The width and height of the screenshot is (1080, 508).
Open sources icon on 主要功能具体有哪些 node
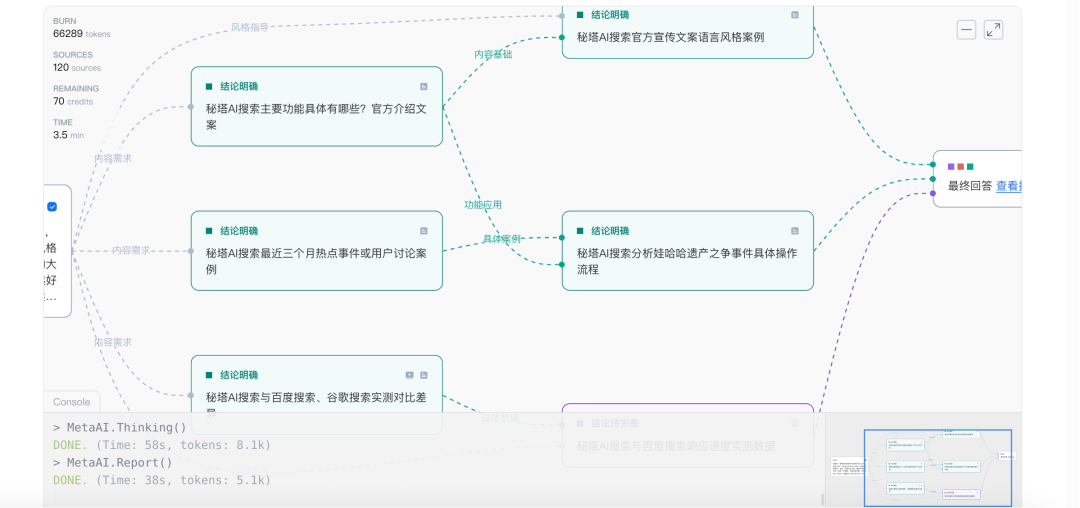(424, 87)
